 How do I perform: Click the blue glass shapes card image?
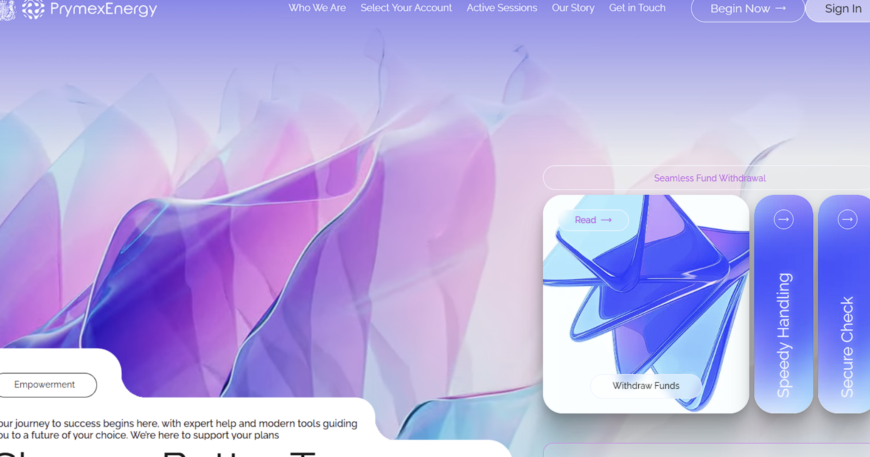[646, 300]
